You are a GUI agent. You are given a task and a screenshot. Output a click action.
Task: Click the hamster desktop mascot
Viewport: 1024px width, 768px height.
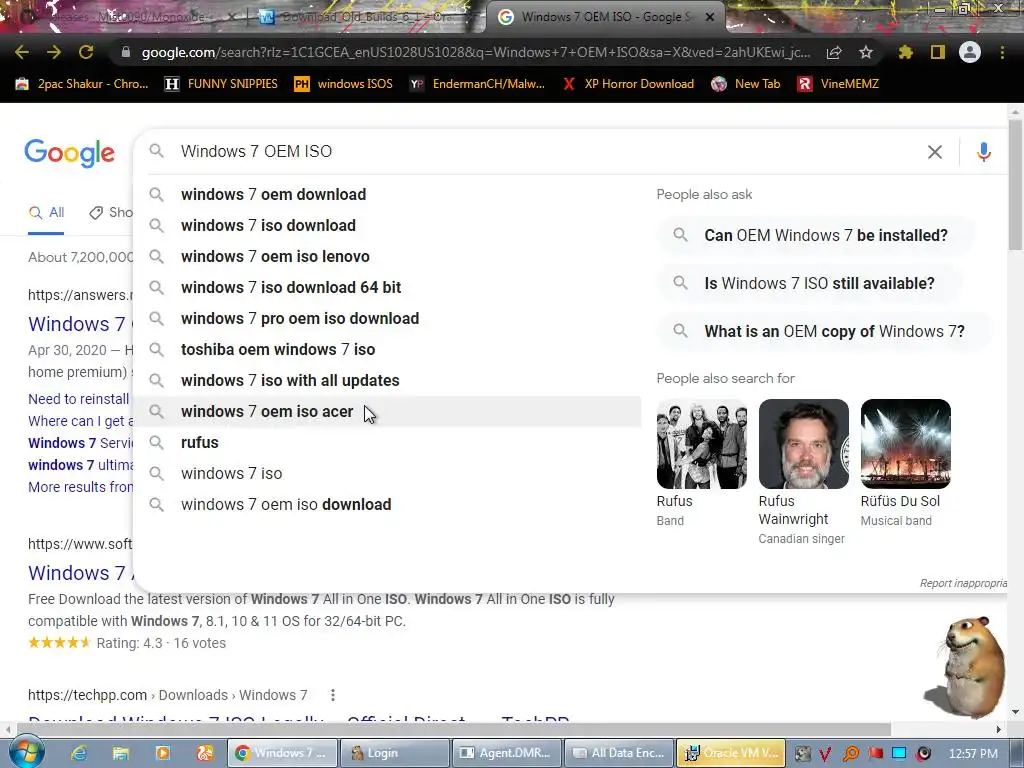pos(967,666)
